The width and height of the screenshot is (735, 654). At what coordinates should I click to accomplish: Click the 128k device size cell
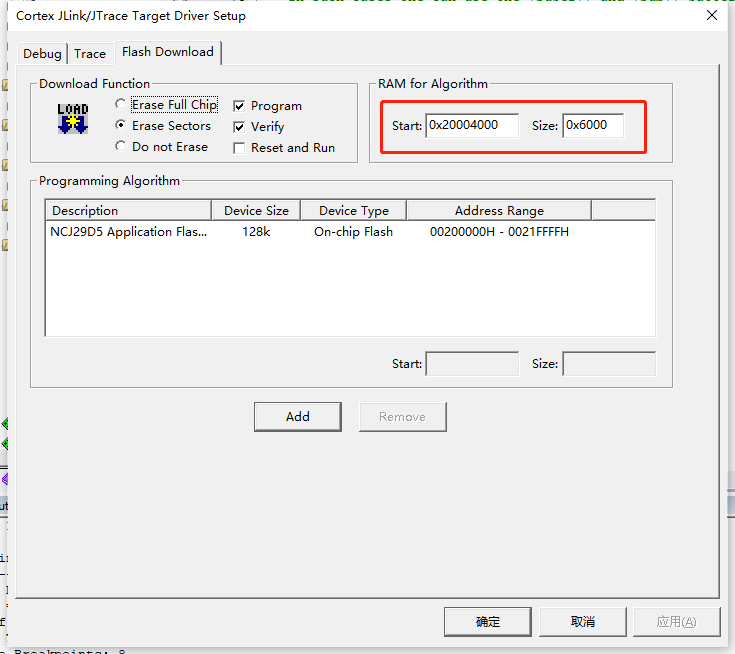click(x=256, y=232)
